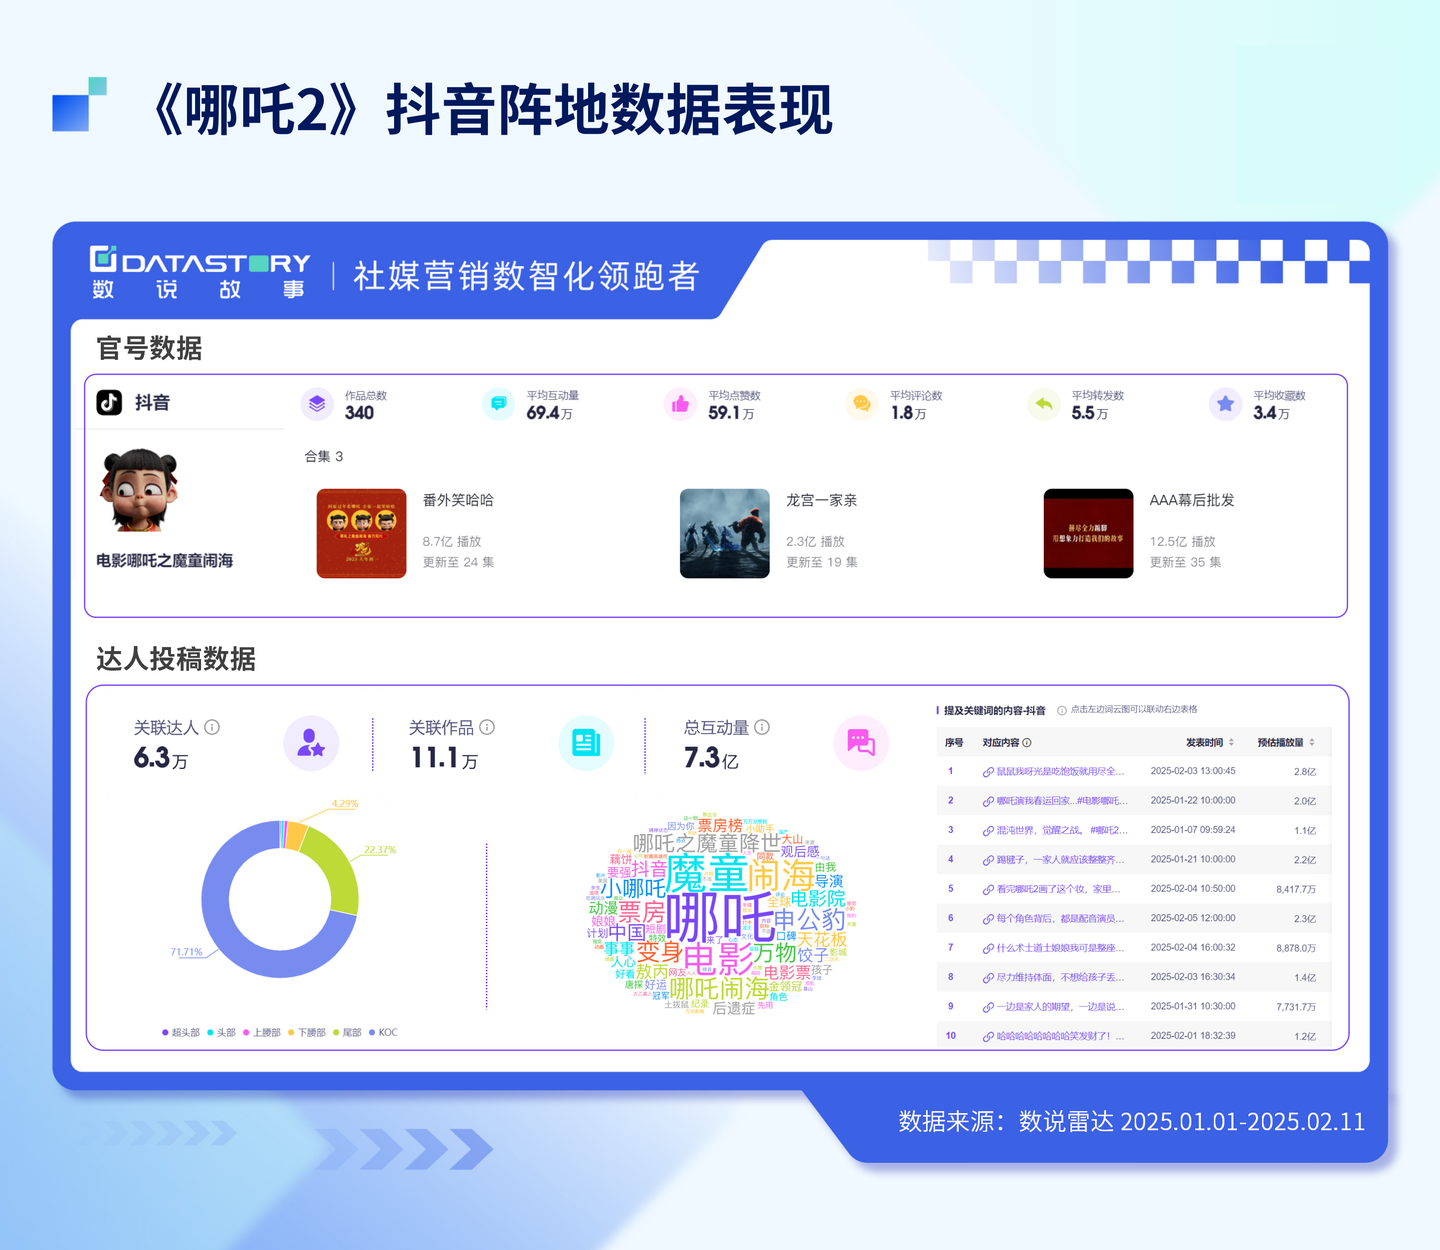This screenshot has height=1250, width=1440.
Task: Click 龙宫一家亲 collection title
Action: (821, 500)
